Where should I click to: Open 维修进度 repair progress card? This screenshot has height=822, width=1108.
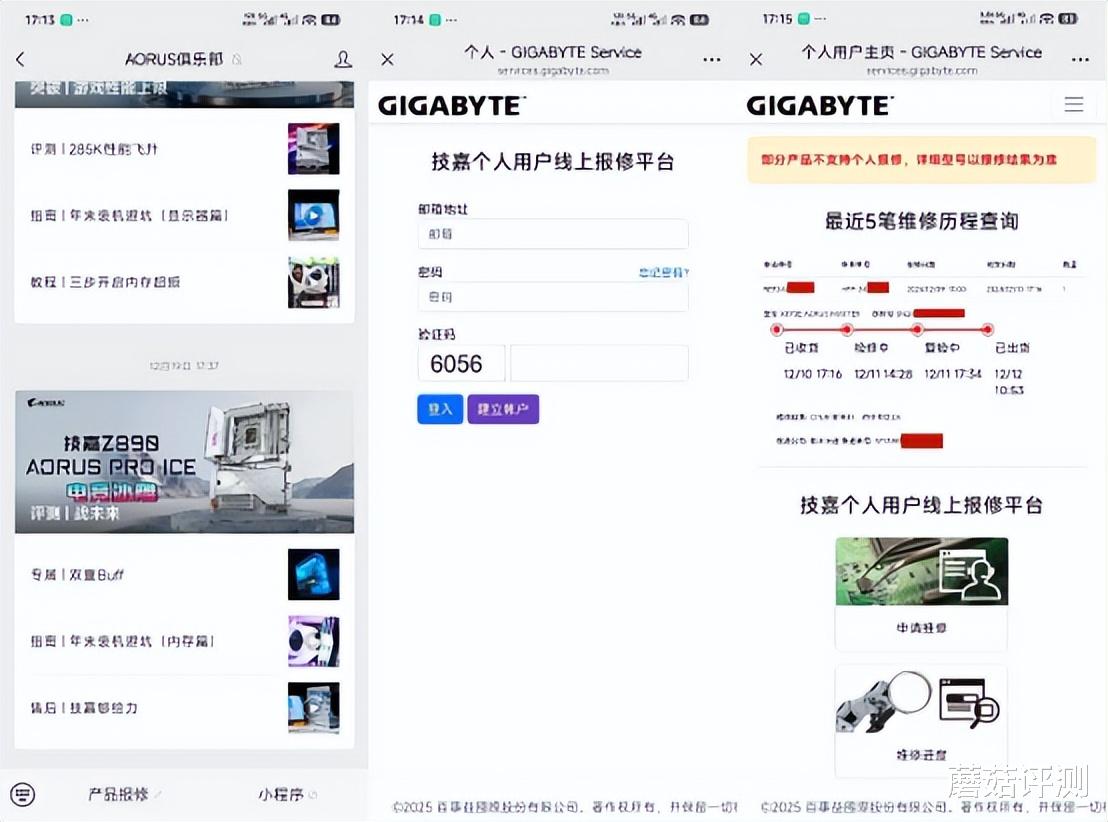coord(921,721)
